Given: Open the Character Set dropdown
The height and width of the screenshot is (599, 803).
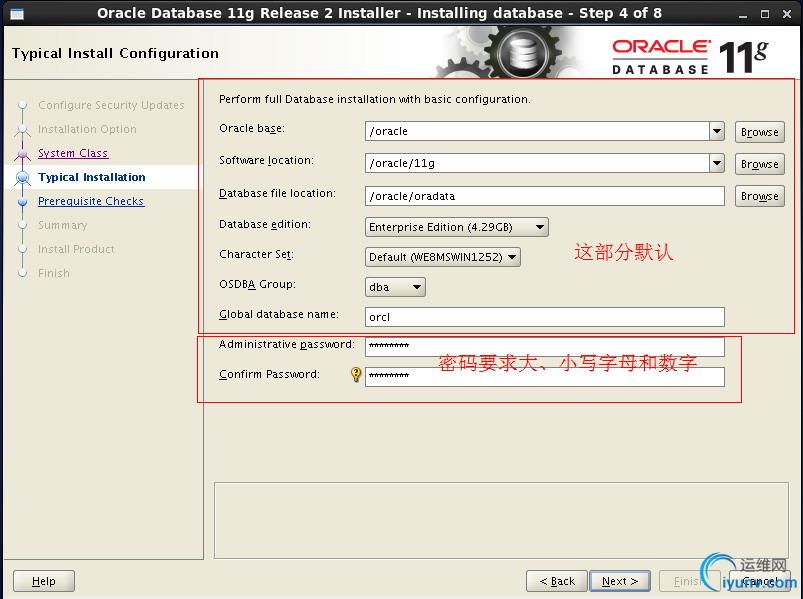Looking at the screenshot, I should tap(442, 257).
